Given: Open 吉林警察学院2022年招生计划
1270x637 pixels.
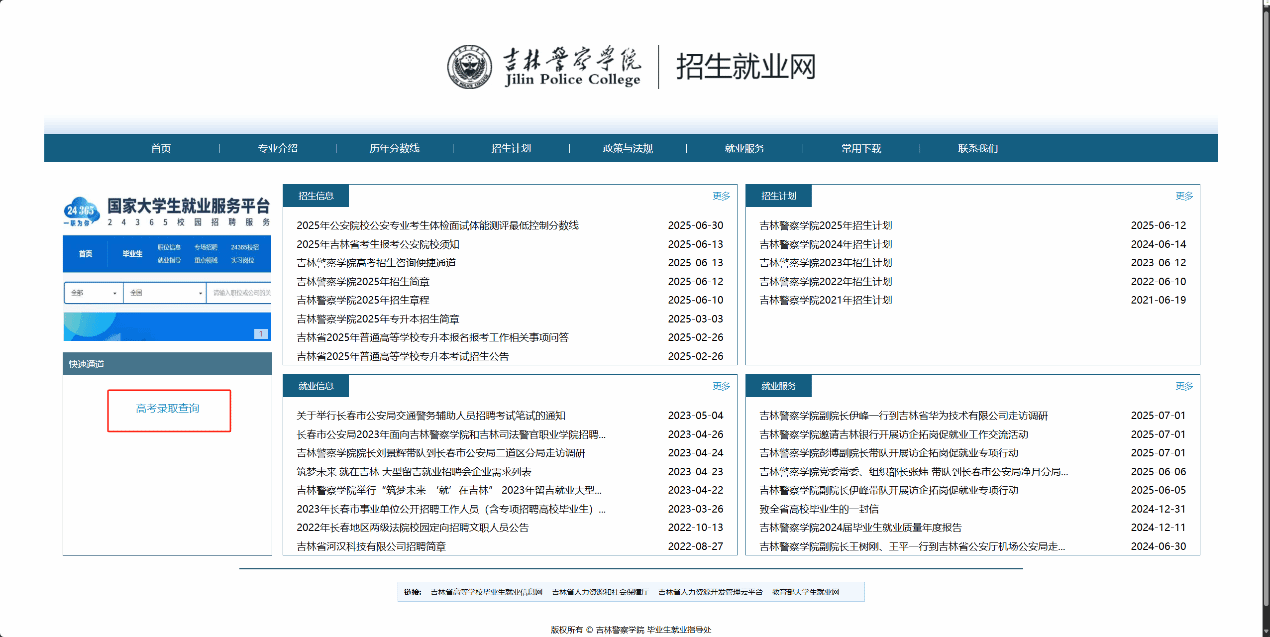Looking at the screenshot, I should pos(826,282).
